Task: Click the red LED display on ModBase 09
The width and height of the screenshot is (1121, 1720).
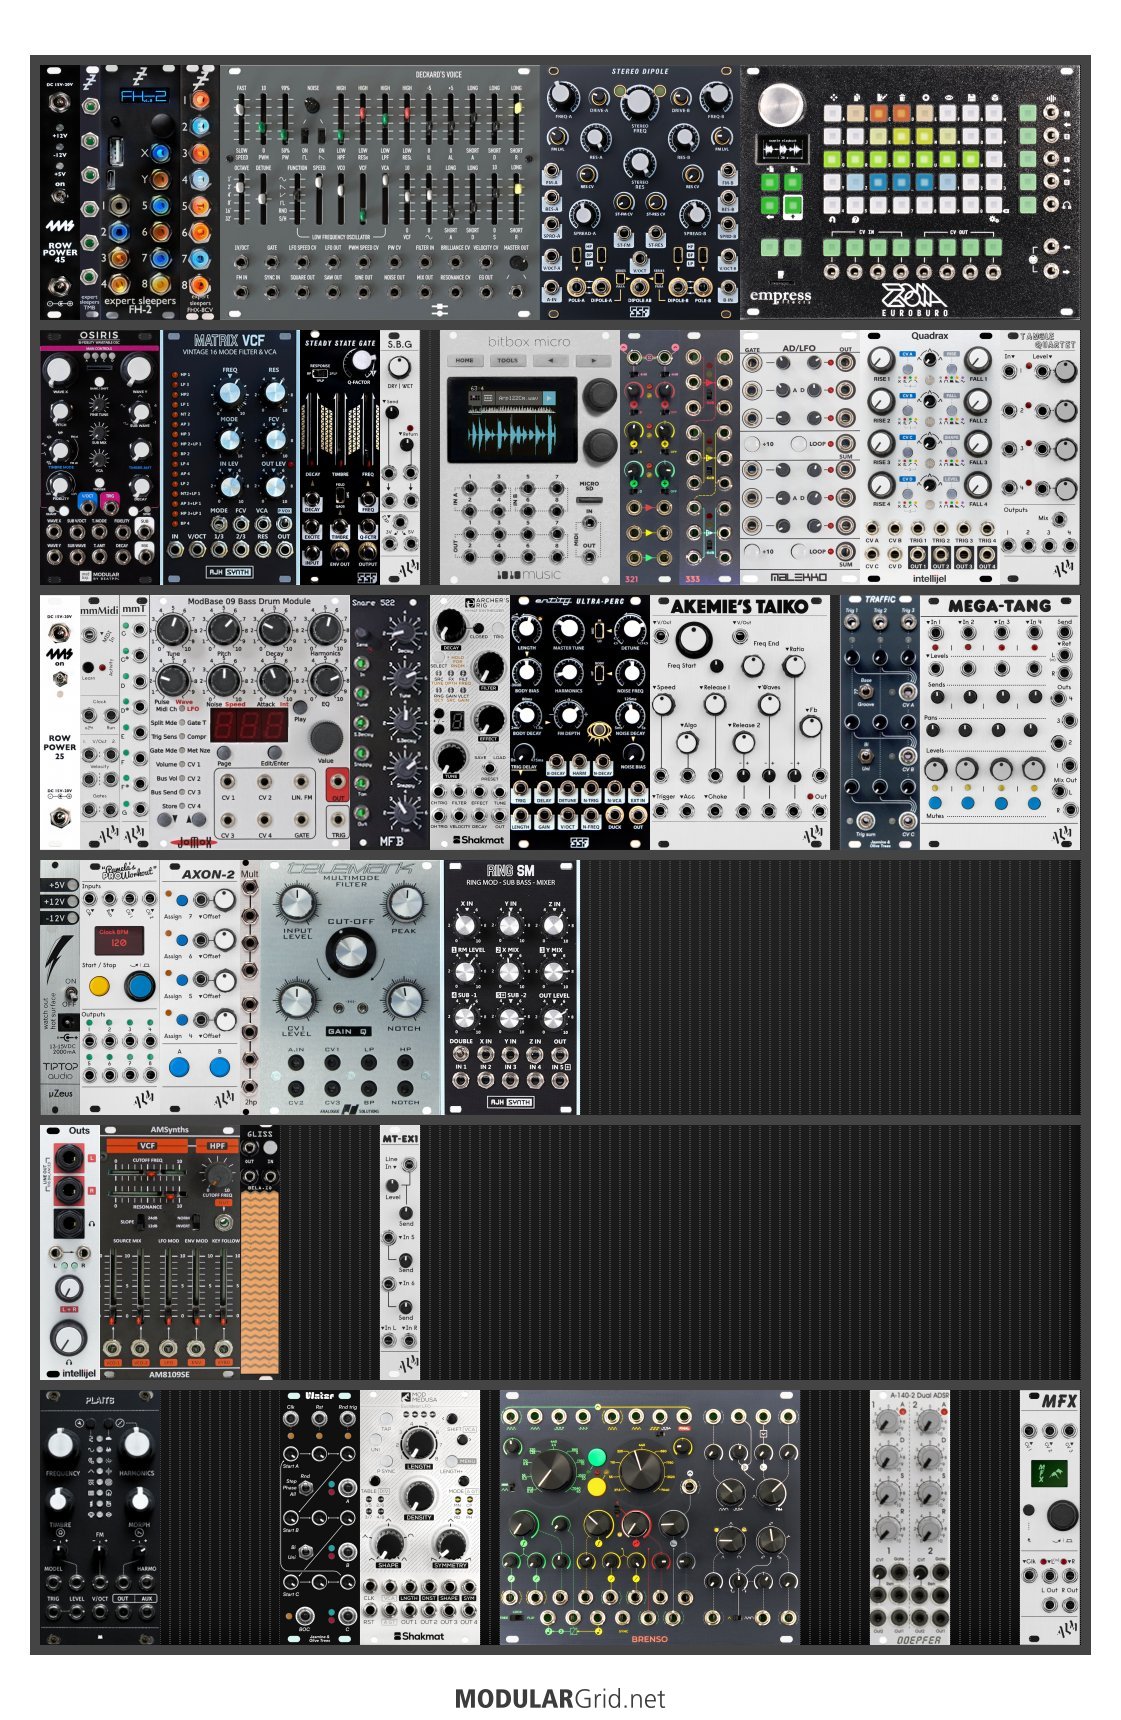Action: point(249,726)
